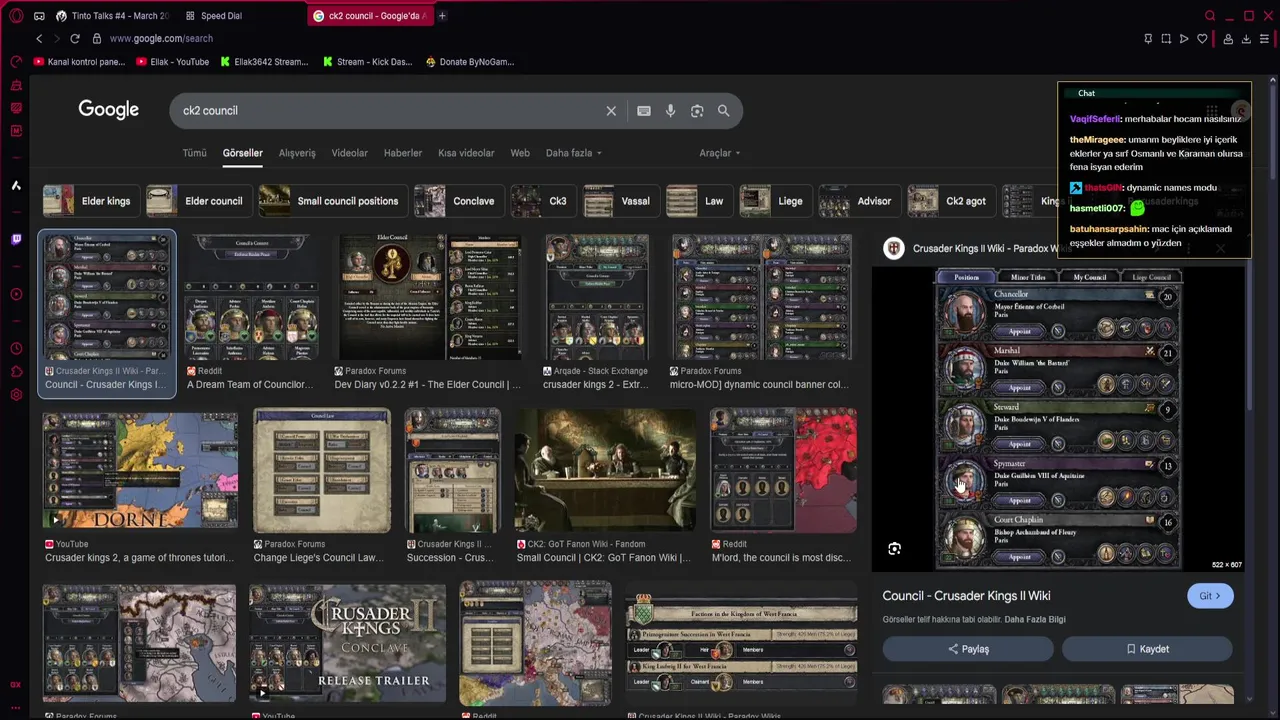Expand the Daha fazla more menu
The width and height of the screenshot is (1280, 720).
coord(573,153)
